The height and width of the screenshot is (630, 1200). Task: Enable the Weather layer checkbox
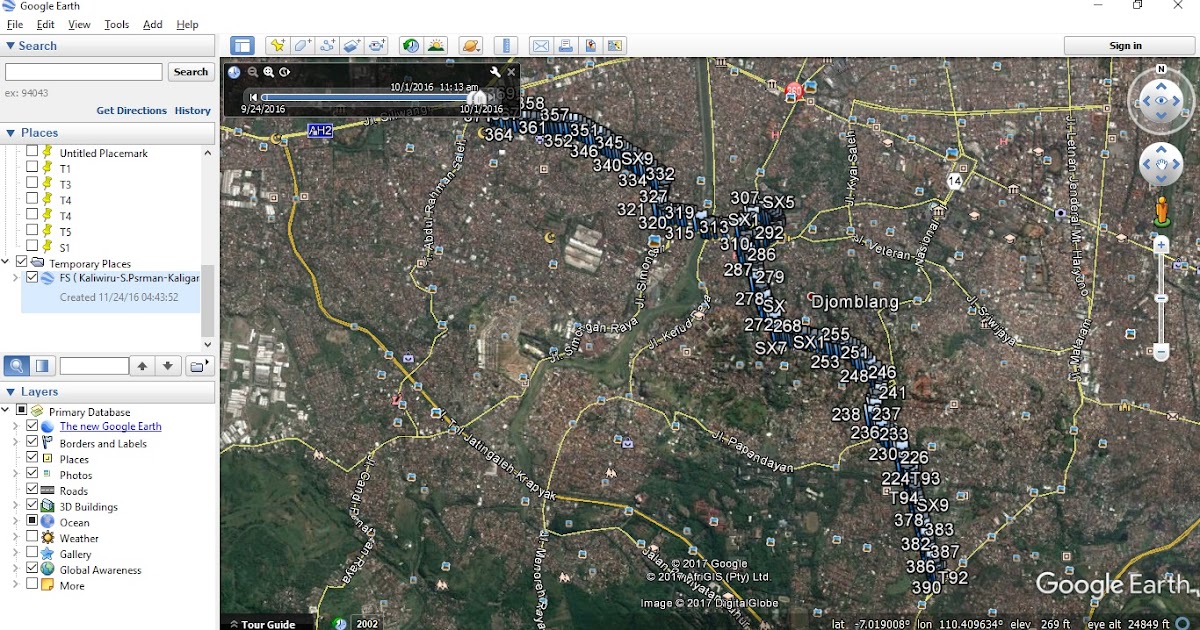32,538
